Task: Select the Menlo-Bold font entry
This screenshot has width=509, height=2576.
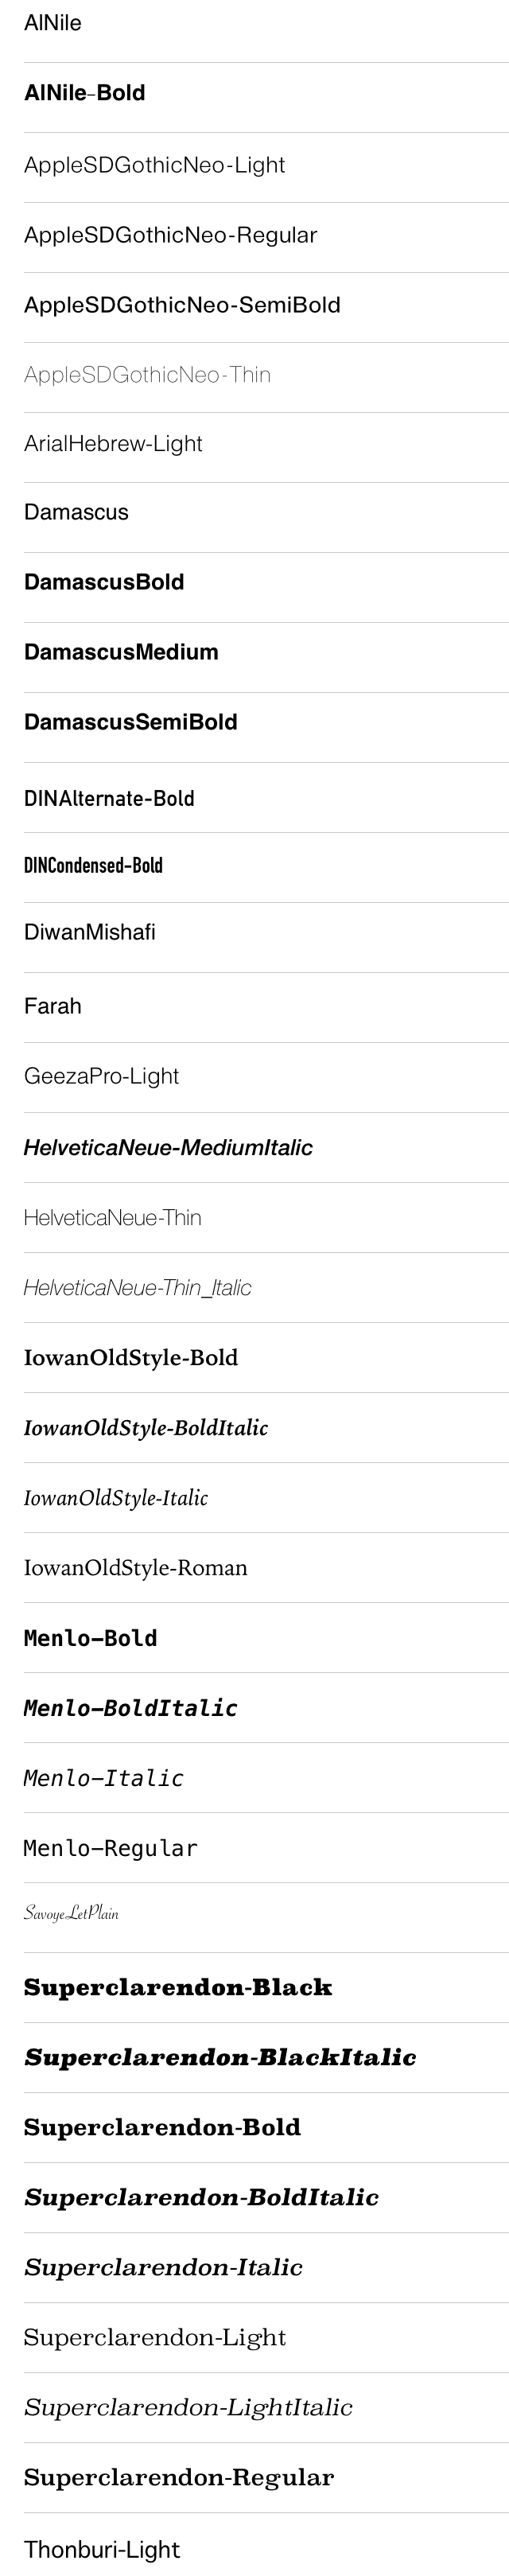Action: click(254, 1637)
